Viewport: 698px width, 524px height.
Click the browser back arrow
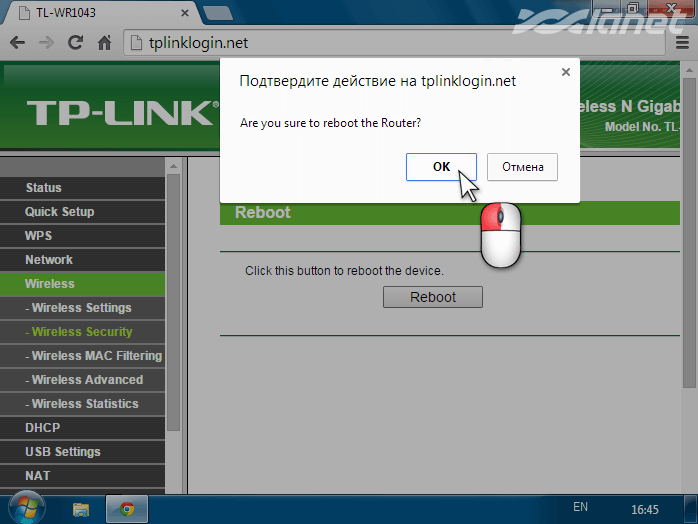point(17,43)
